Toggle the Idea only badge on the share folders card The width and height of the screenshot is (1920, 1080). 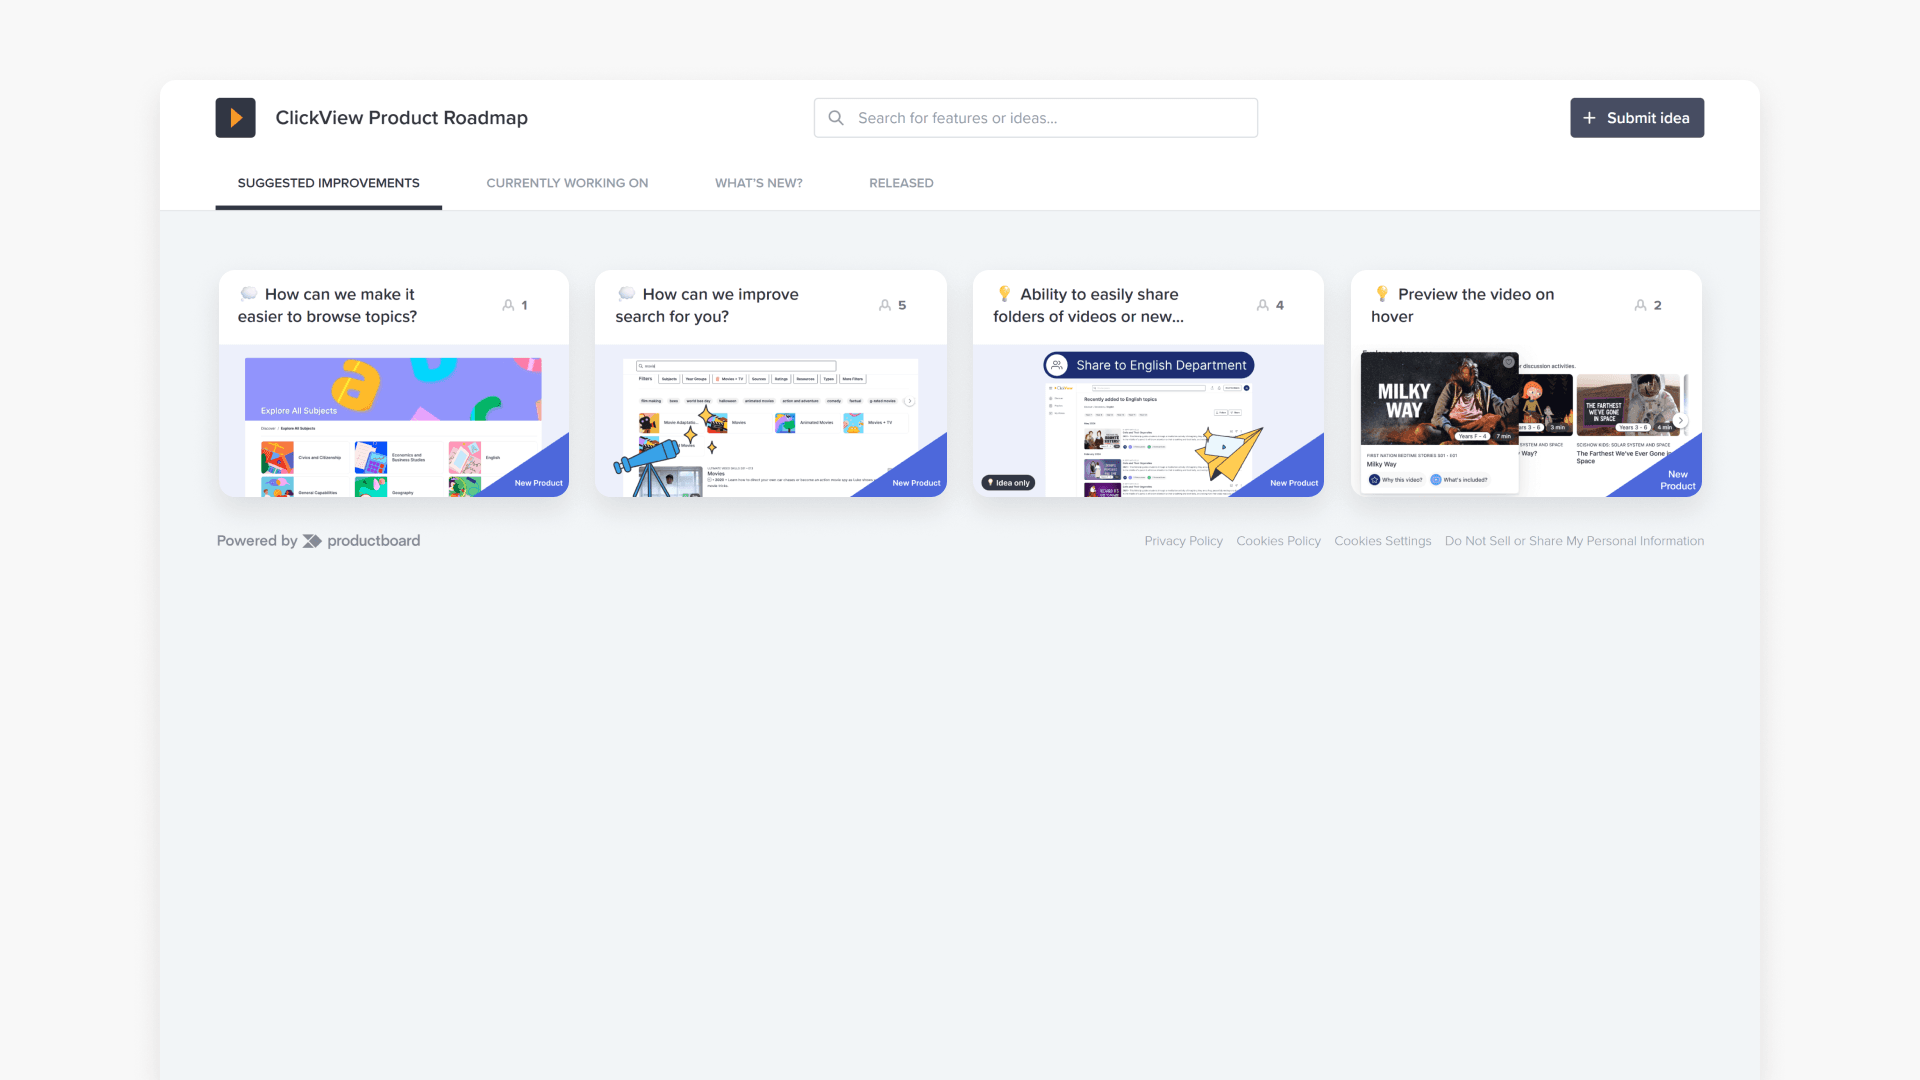tap(1008, 482)
